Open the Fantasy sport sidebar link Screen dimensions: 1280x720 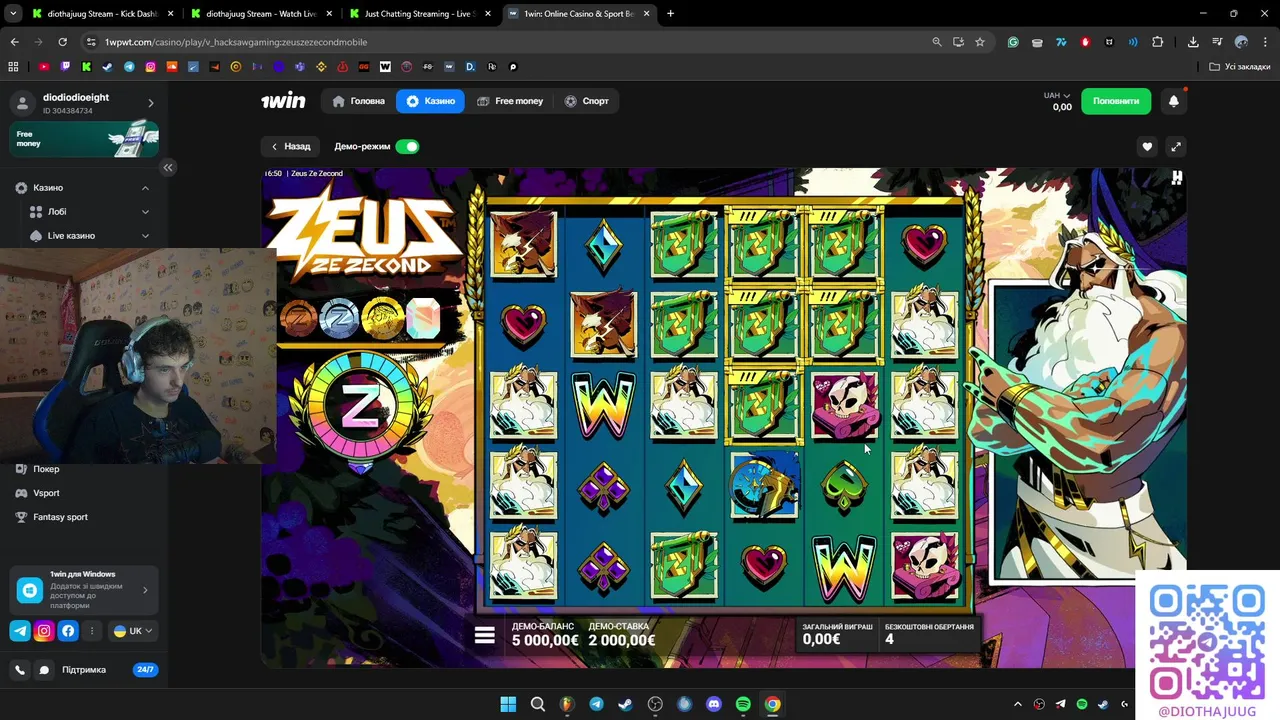pyautogui.click(x=60, y=517)
